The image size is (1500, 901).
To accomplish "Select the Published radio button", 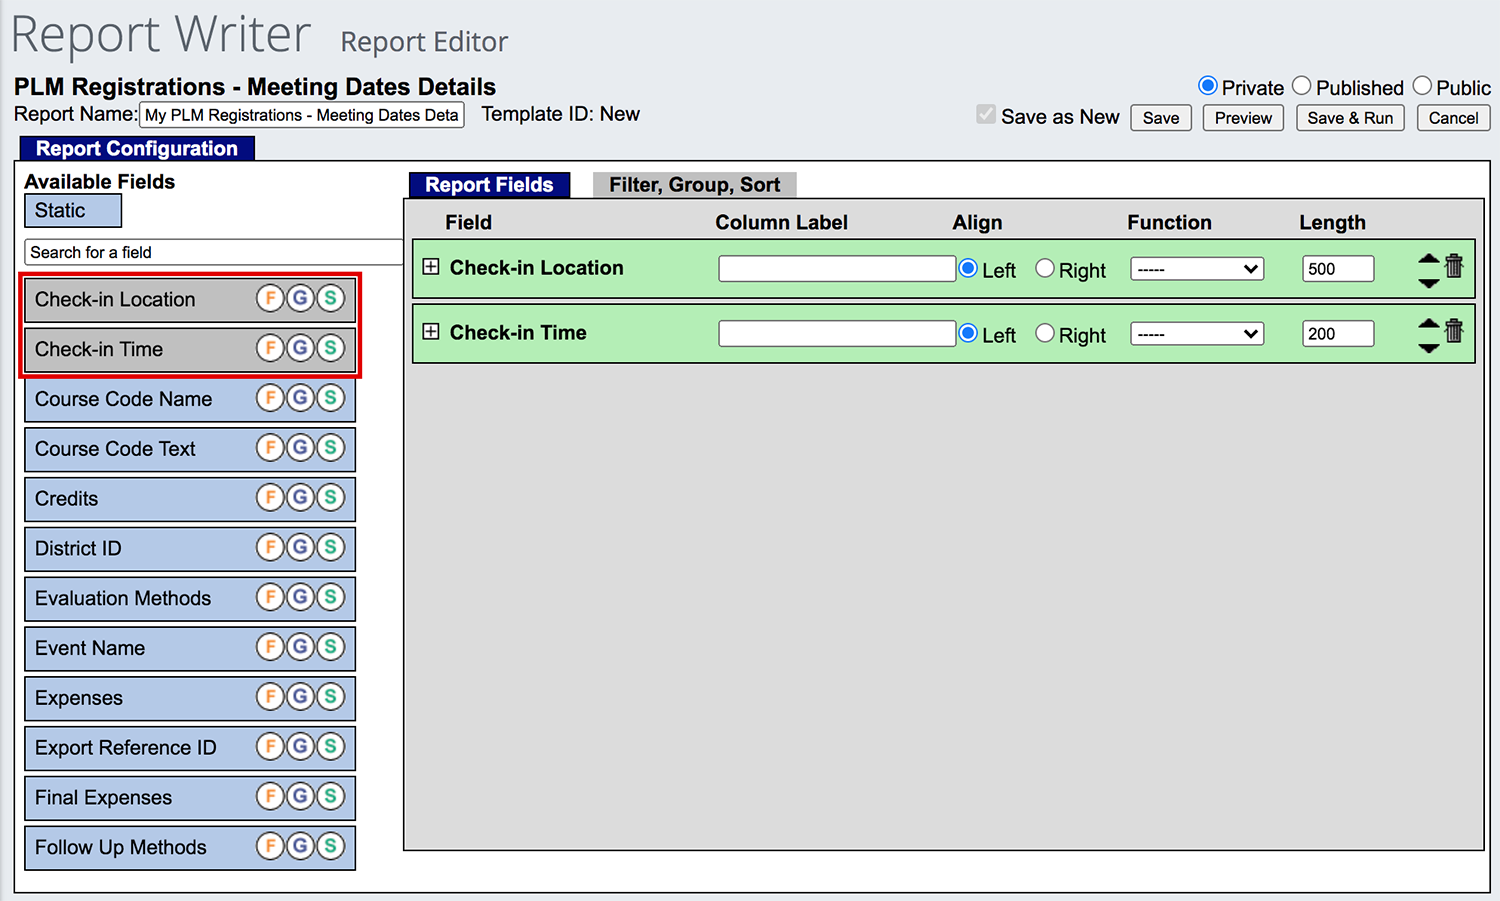I will pyautogui.click(x=1301, y=87).
